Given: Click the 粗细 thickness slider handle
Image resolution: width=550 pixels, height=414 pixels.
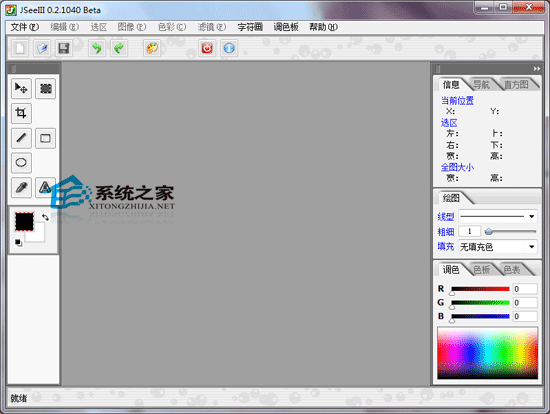Looking at the screenshot, I should click(489, 232).
